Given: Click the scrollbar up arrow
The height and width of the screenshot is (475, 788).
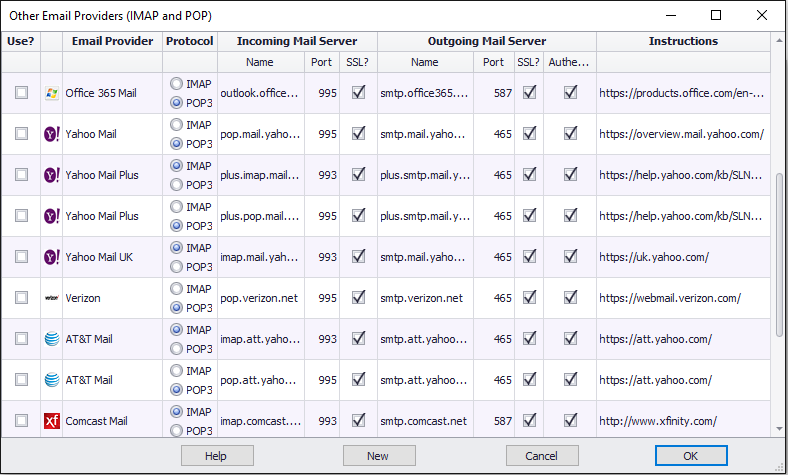Looking at the screenshot, I should point(779,40).
